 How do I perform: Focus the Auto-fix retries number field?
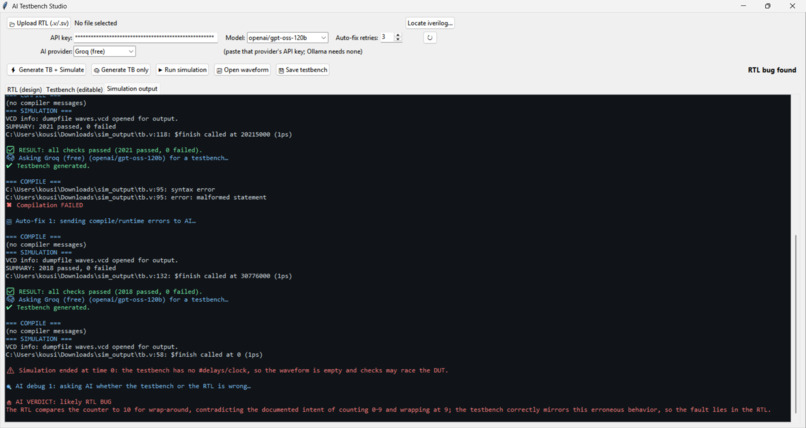[387, 38]
